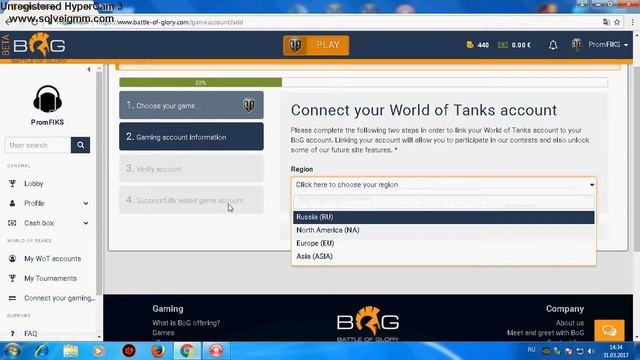Open Lobby from the sidebar

(x=33, y=184)
